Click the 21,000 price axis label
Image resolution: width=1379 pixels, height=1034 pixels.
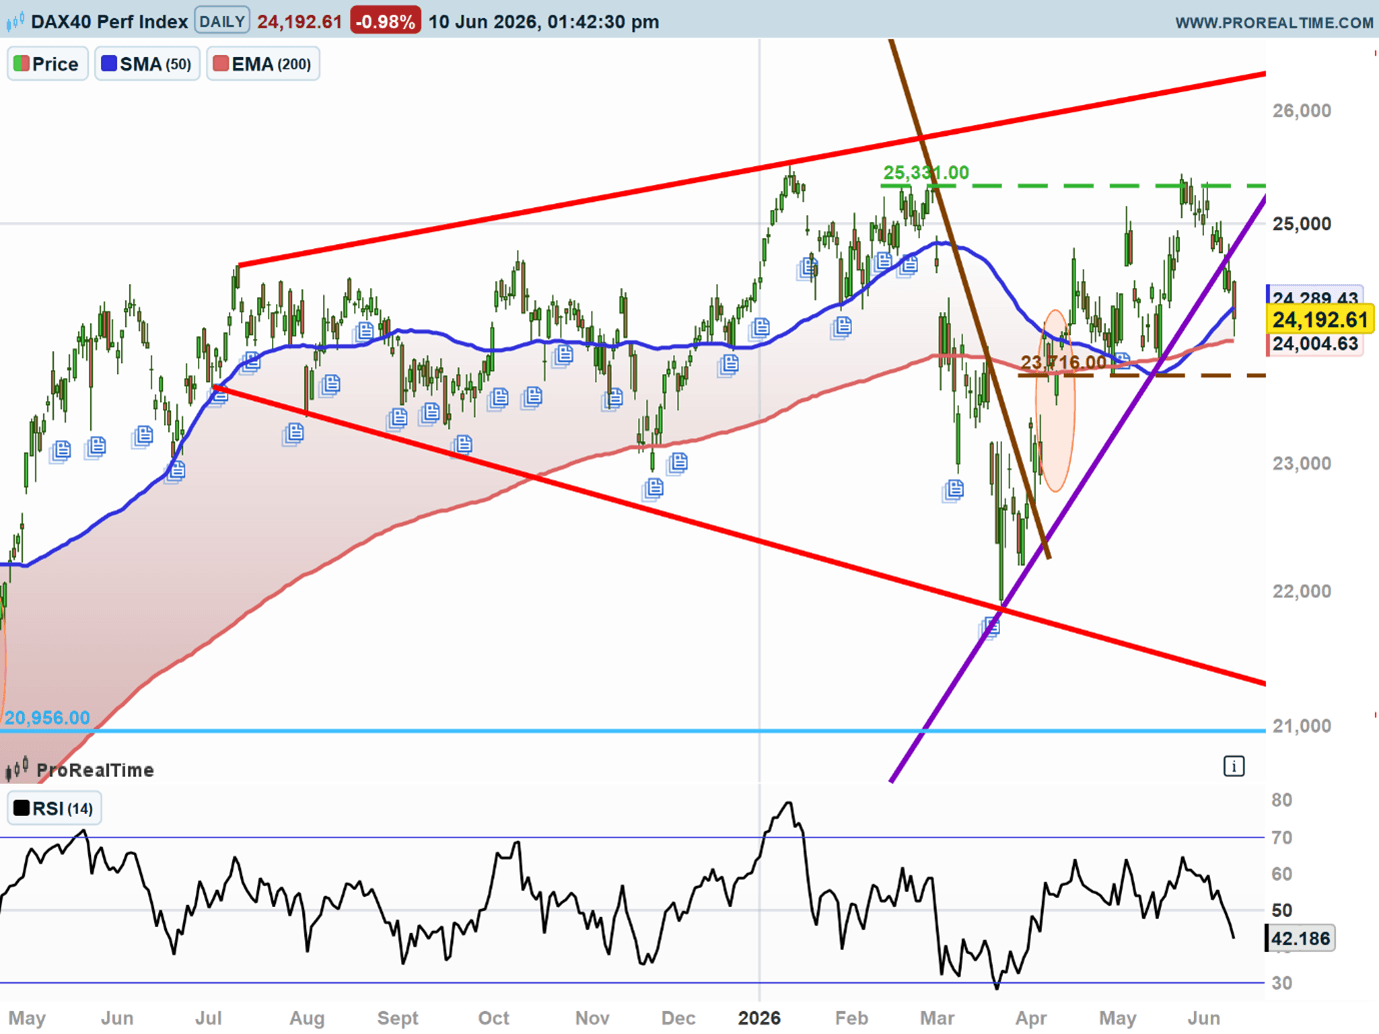[x=1302, y=726]
